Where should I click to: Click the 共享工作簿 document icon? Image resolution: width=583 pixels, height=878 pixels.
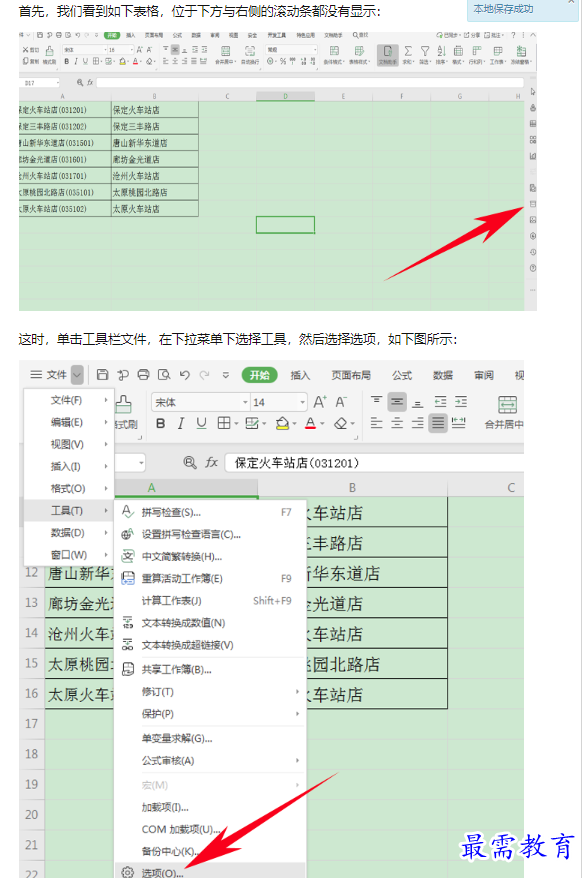click(x=128, y=669)
